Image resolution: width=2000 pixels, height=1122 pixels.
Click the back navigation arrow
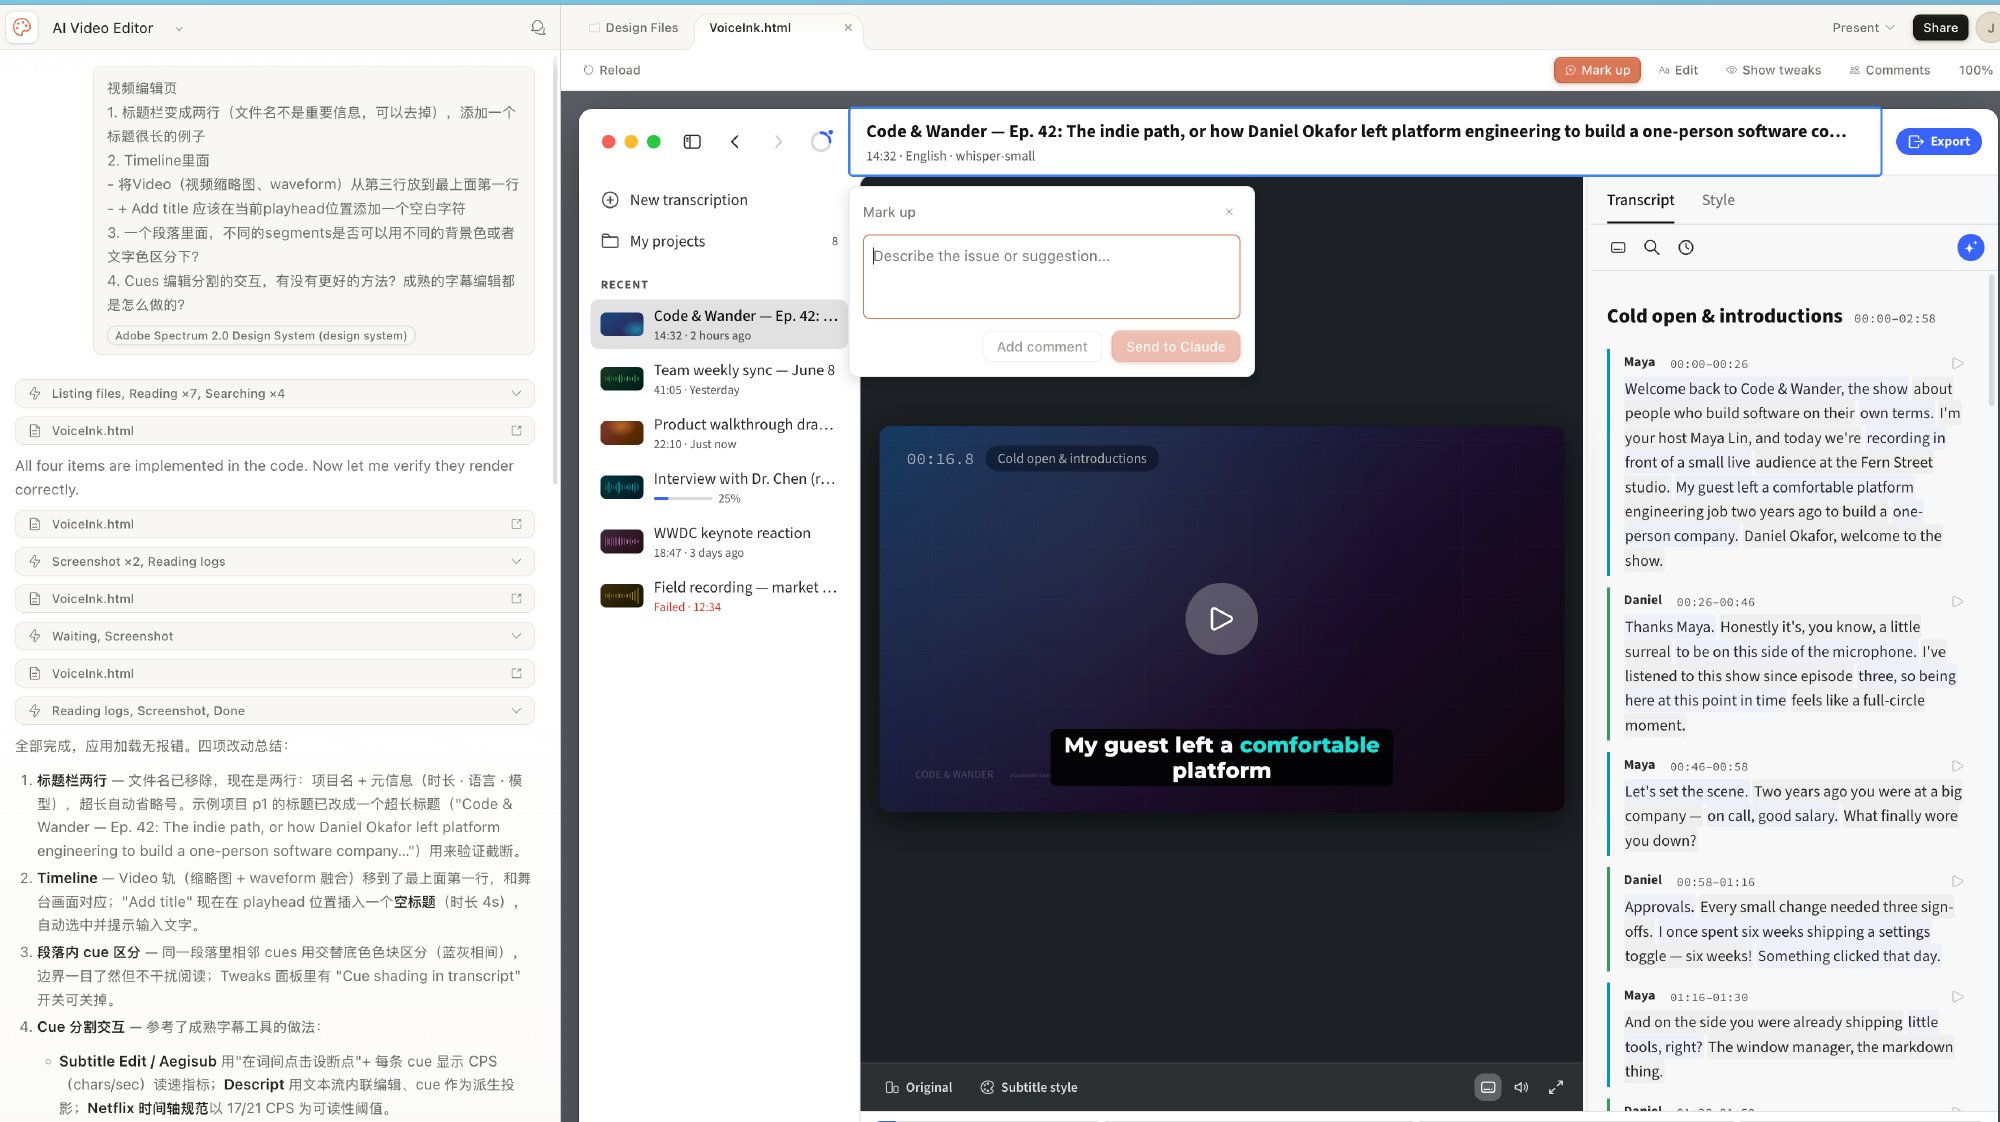coord(735,142)
